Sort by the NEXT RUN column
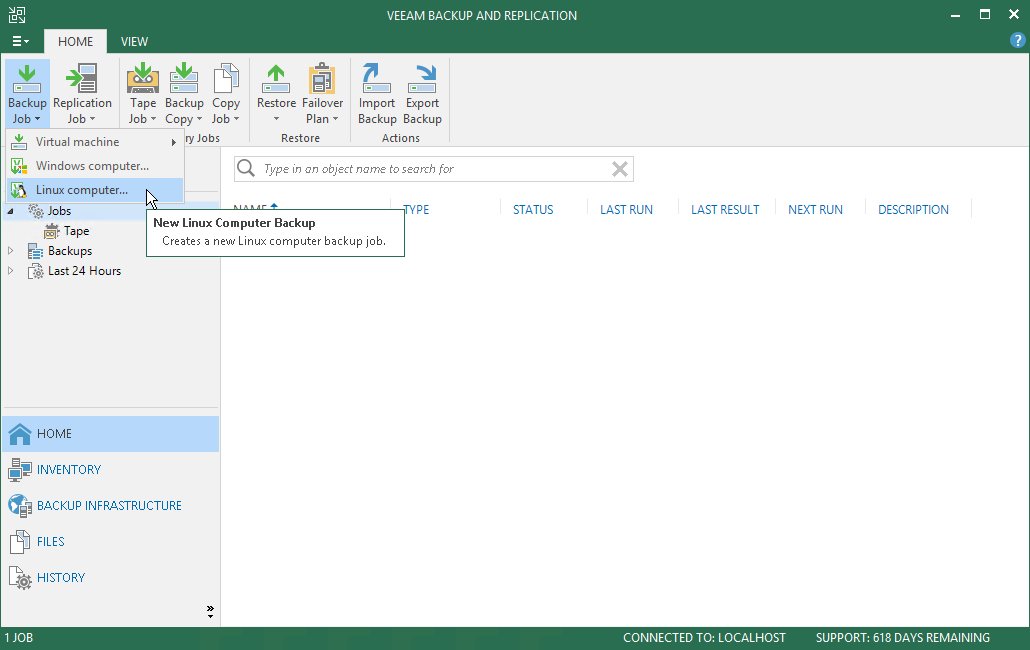1030x650 pixels. coord(815,209)
